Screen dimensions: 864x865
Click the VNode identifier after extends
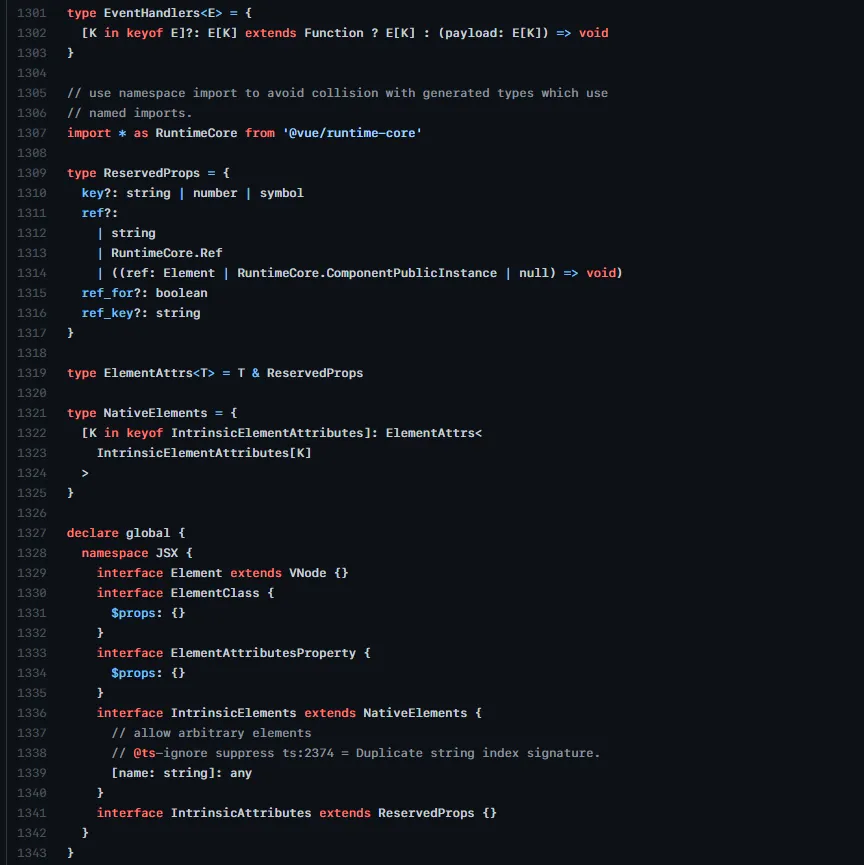click(307, 573)
